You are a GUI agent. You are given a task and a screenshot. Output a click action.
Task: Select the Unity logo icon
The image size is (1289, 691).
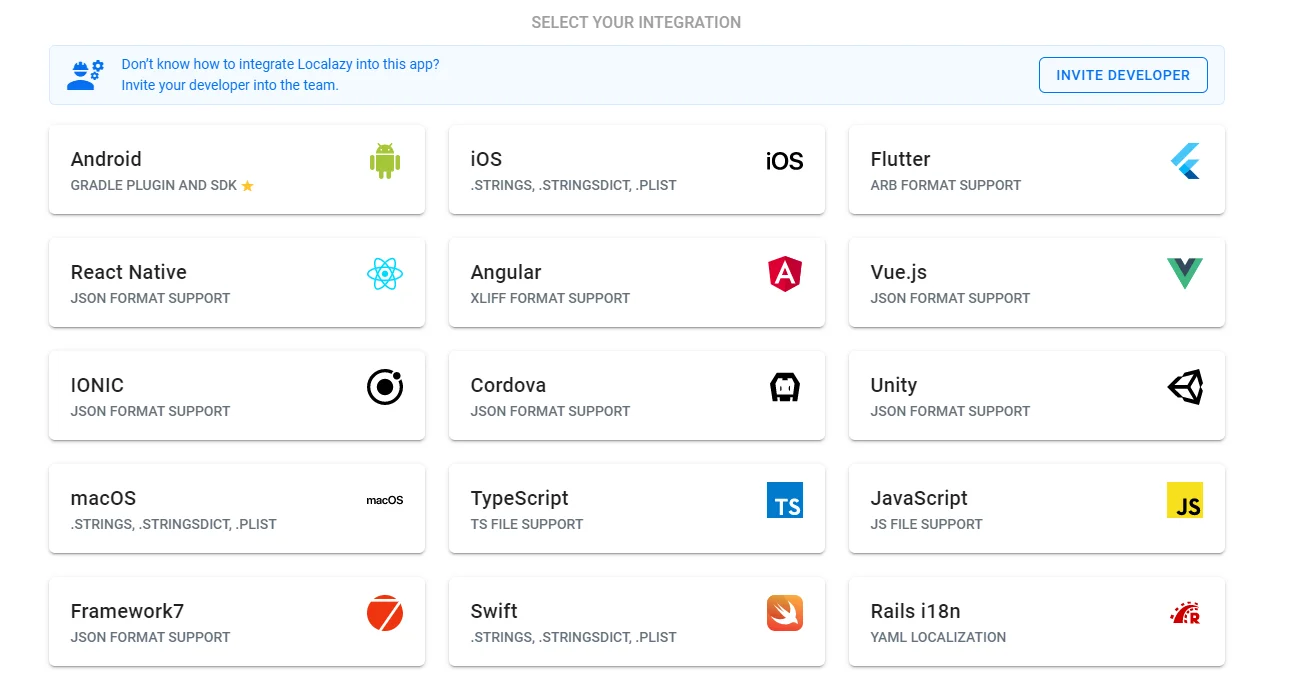click(1185, 387)
